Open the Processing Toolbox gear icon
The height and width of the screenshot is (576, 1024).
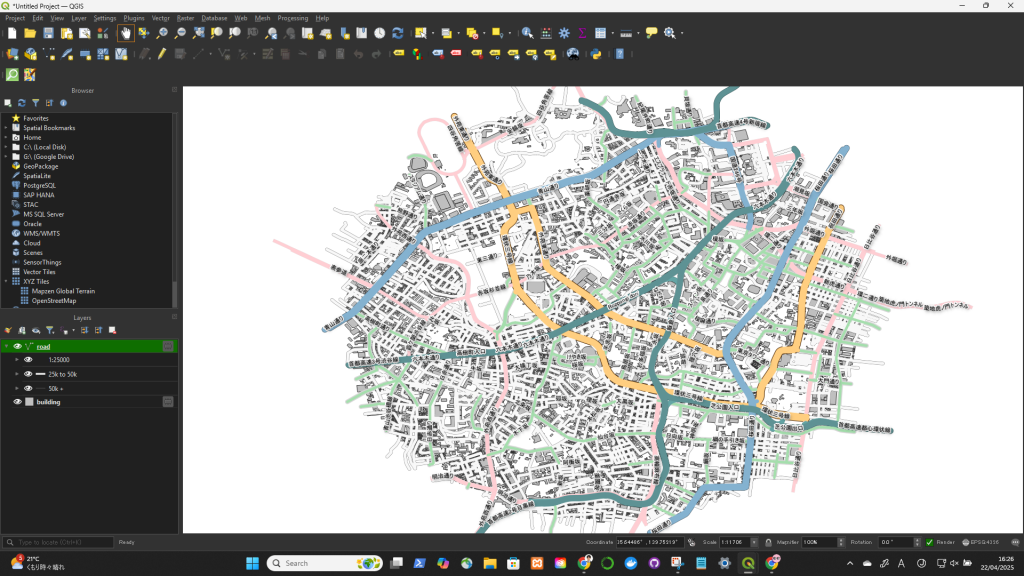click(564, 33)
